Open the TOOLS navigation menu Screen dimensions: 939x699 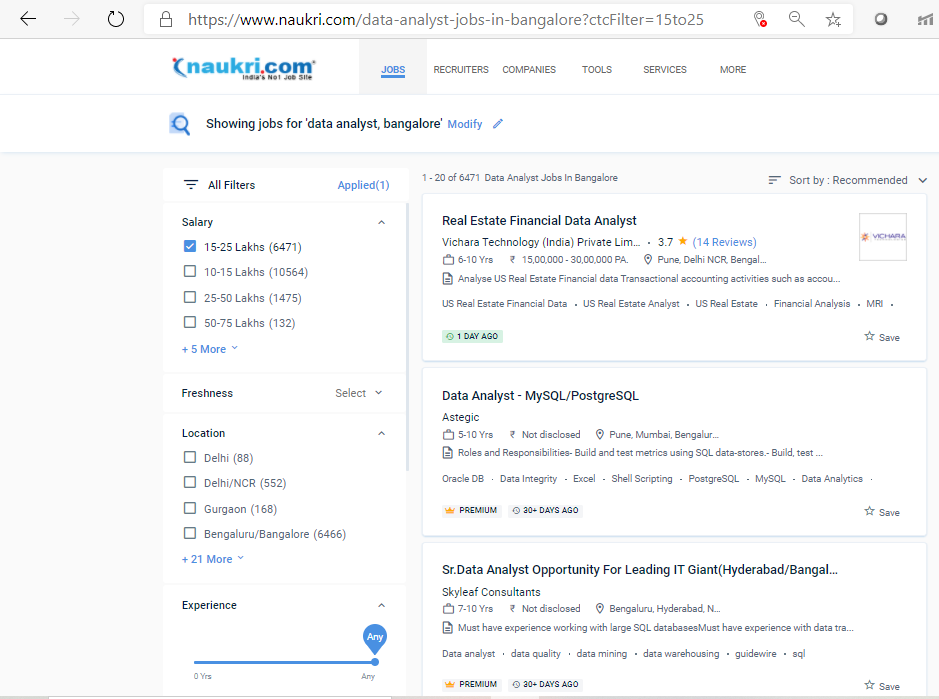(597, 69)
